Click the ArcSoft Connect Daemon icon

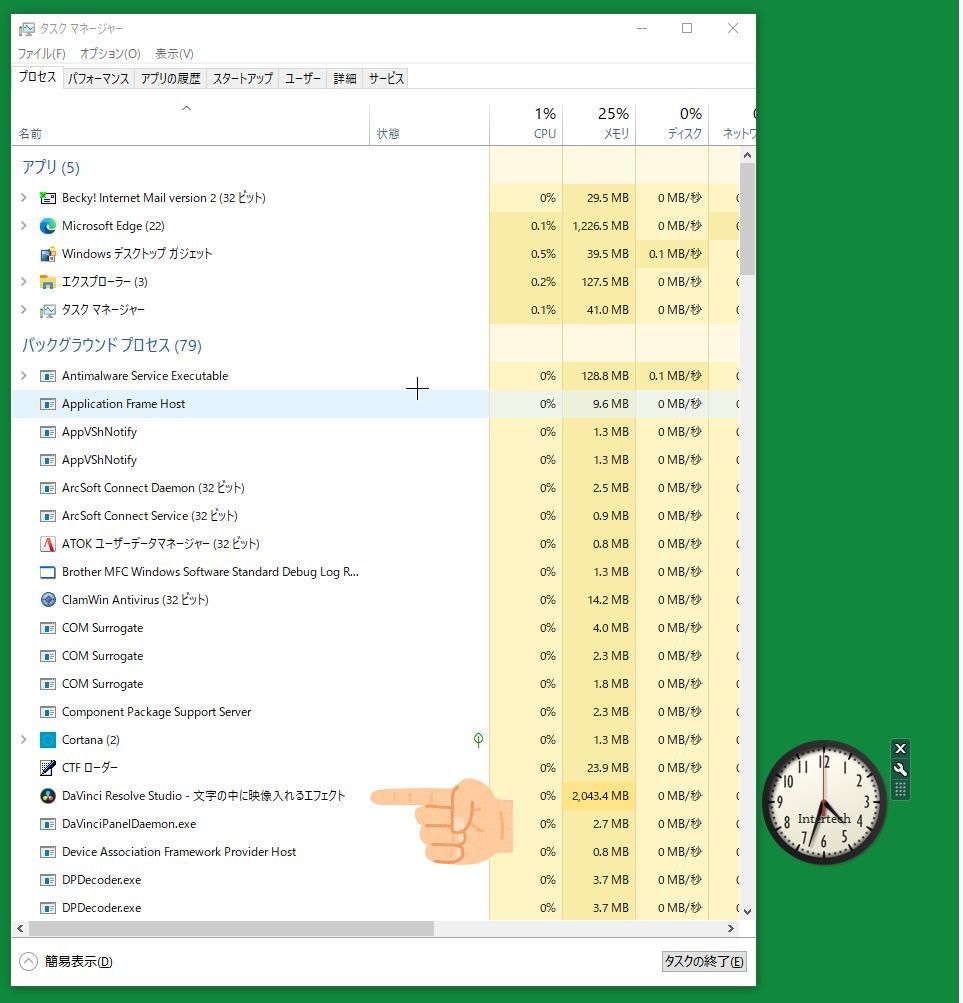click(x=48, y=489)
